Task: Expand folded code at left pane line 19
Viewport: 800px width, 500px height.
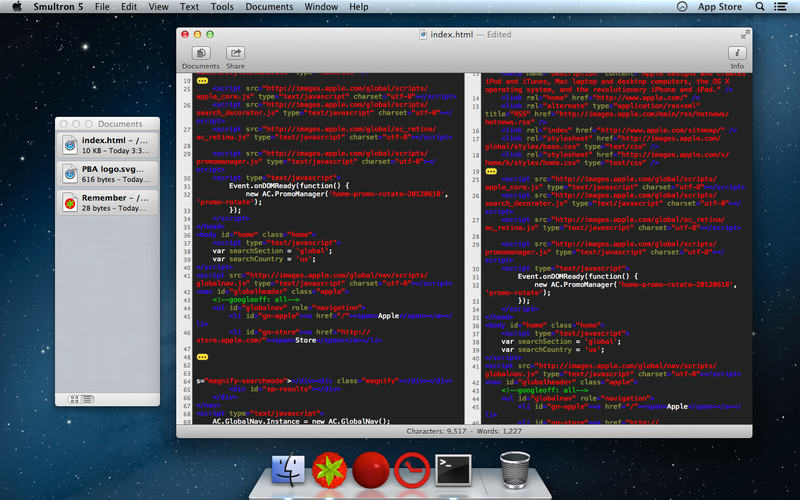Action: (203, 81)
